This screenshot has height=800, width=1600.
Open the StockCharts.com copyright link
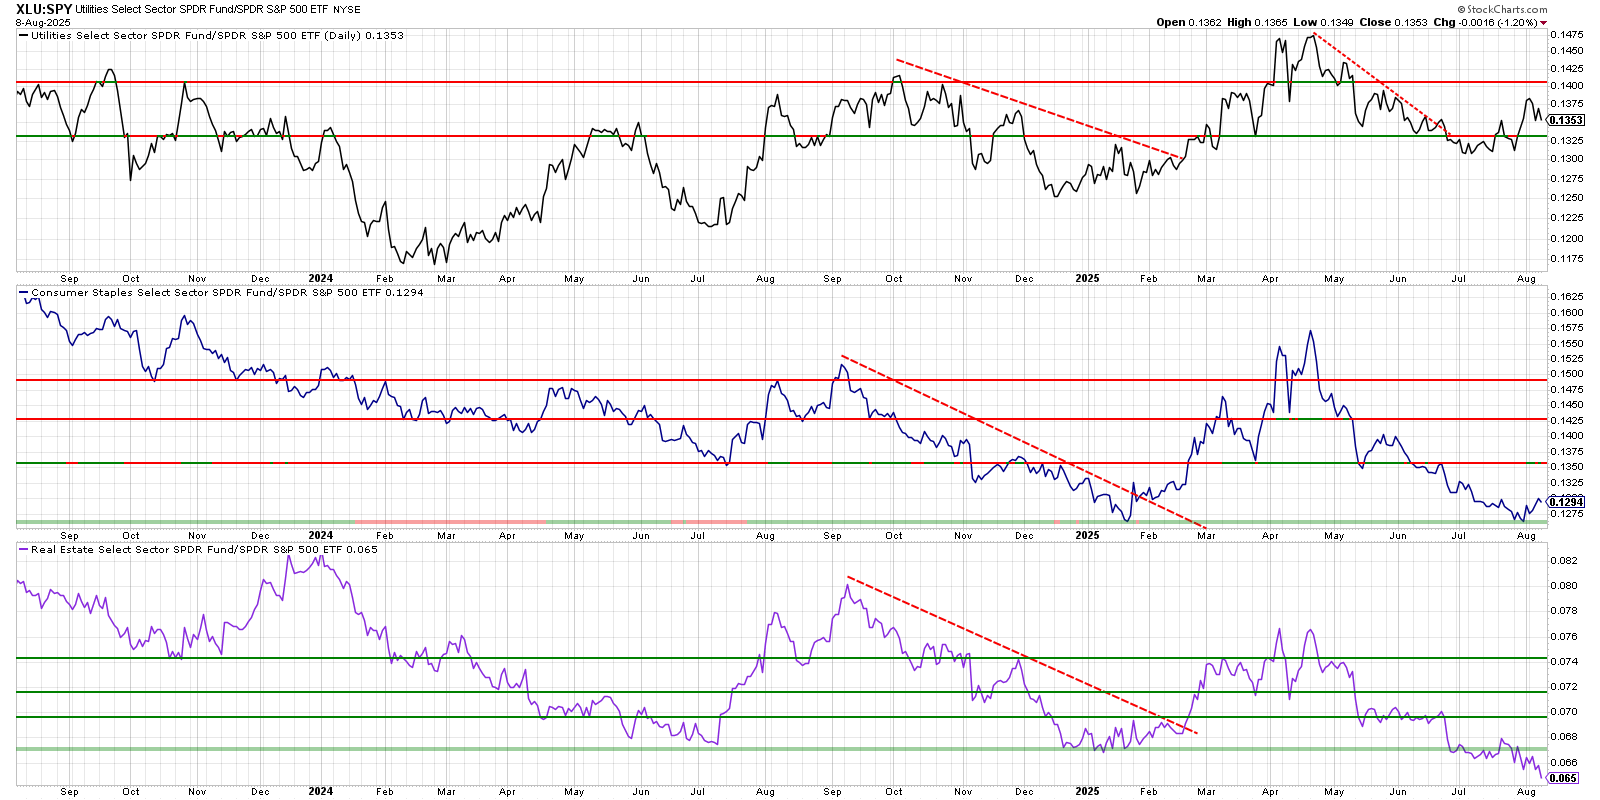tap(1502, 9)
